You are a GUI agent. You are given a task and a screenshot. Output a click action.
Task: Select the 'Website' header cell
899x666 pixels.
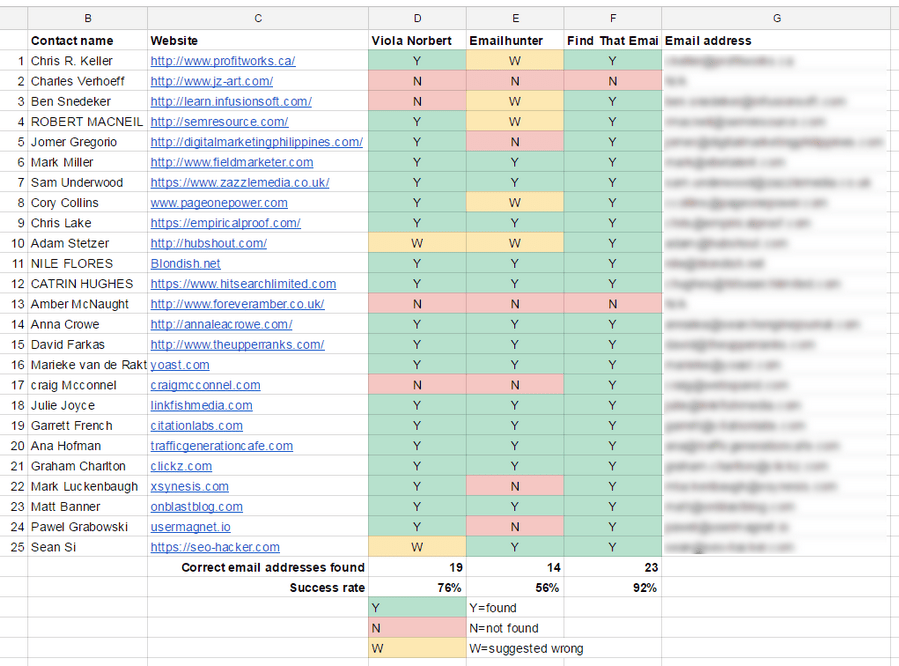click(258, 41)
